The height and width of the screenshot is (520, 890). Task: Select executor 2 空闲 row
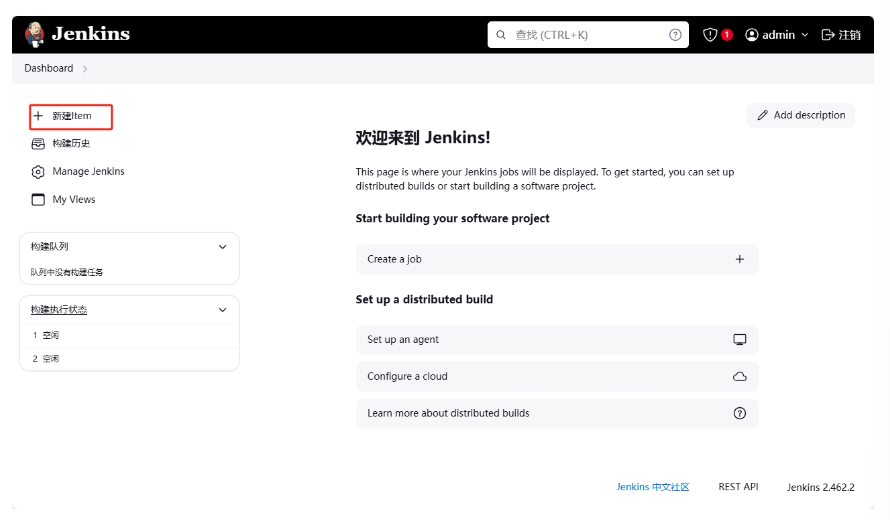(x=129, y=358)
